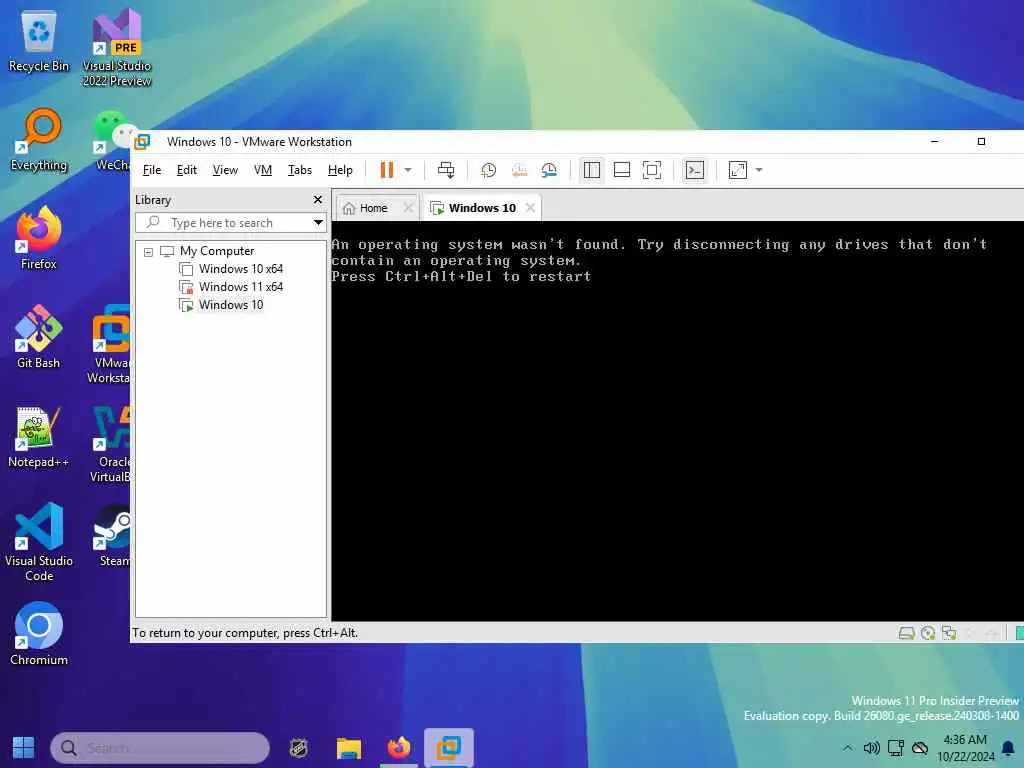Click the taskbar Search box
The image size is (1024, 768).
pos(160,748)
